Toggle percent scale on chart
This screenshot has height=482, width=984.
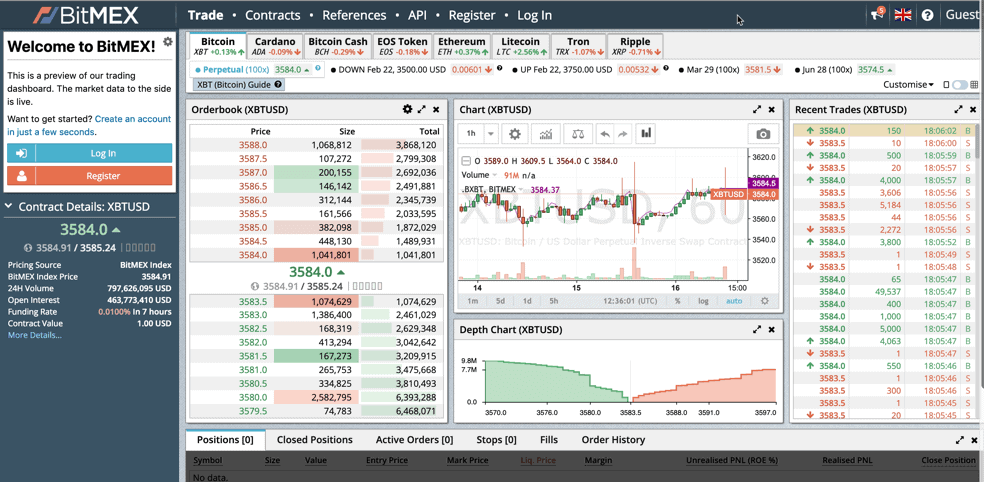[x=678, y=301]
